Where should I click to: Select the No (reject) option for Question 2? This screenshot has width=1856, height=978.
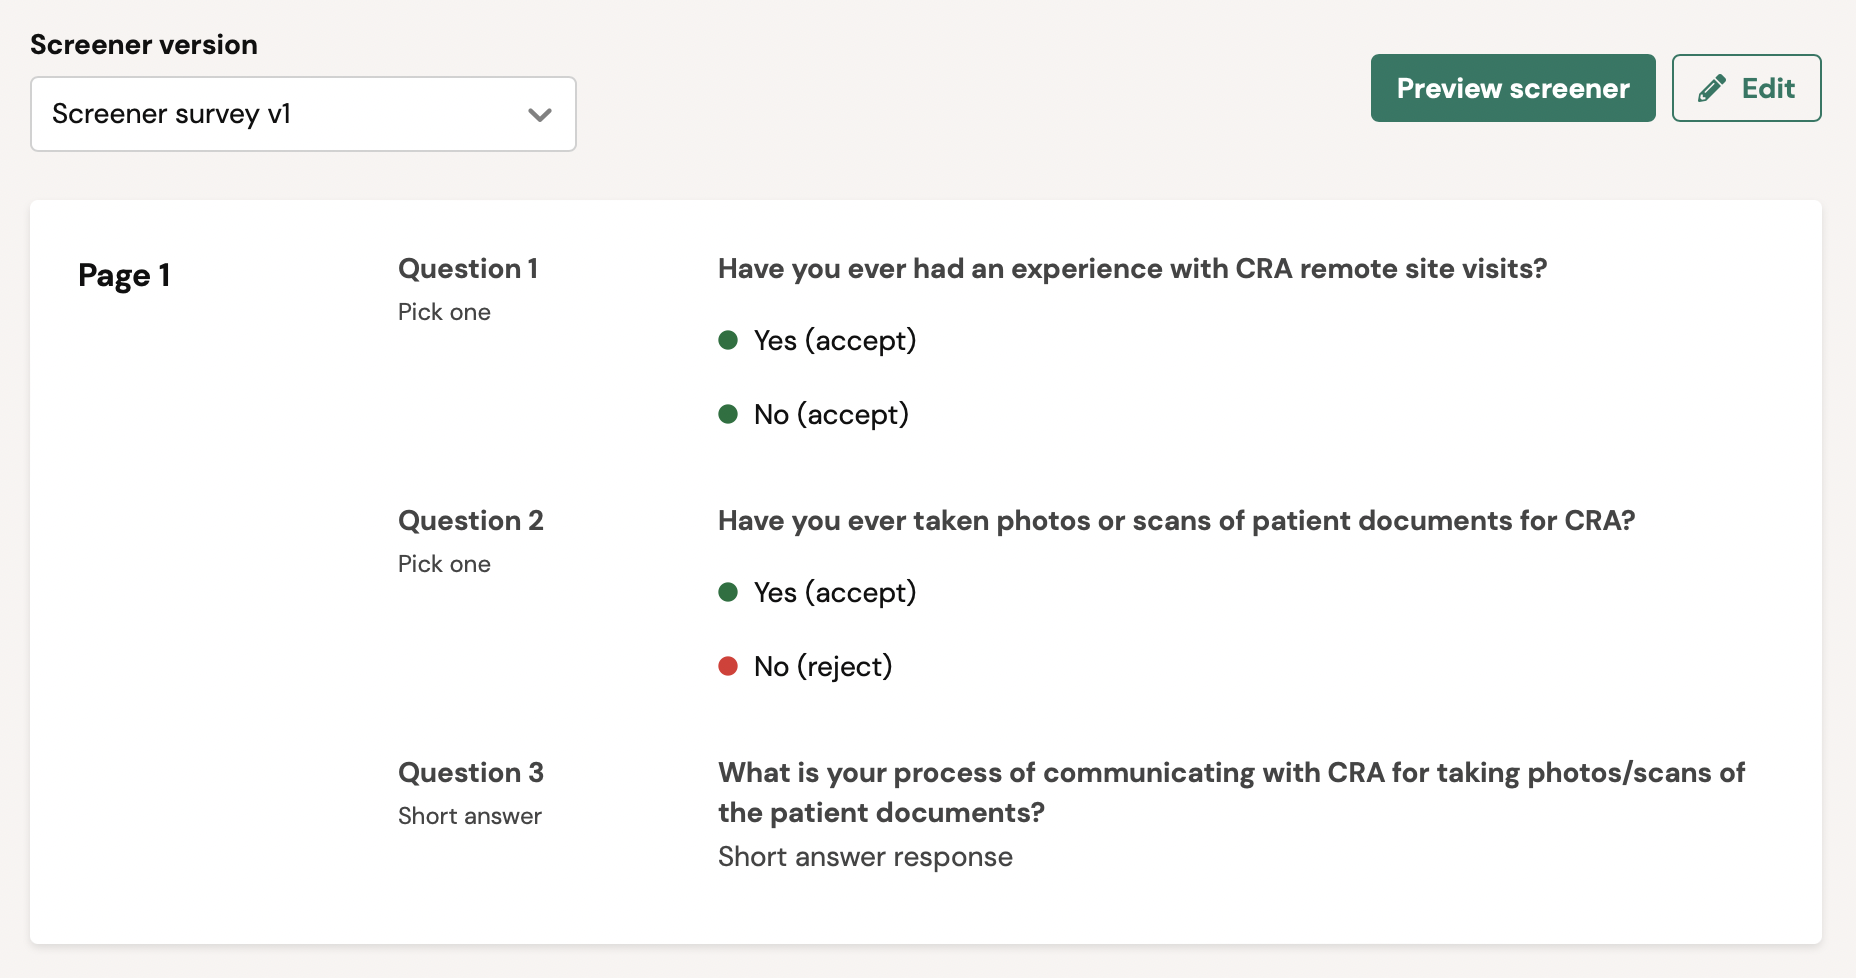820,666
